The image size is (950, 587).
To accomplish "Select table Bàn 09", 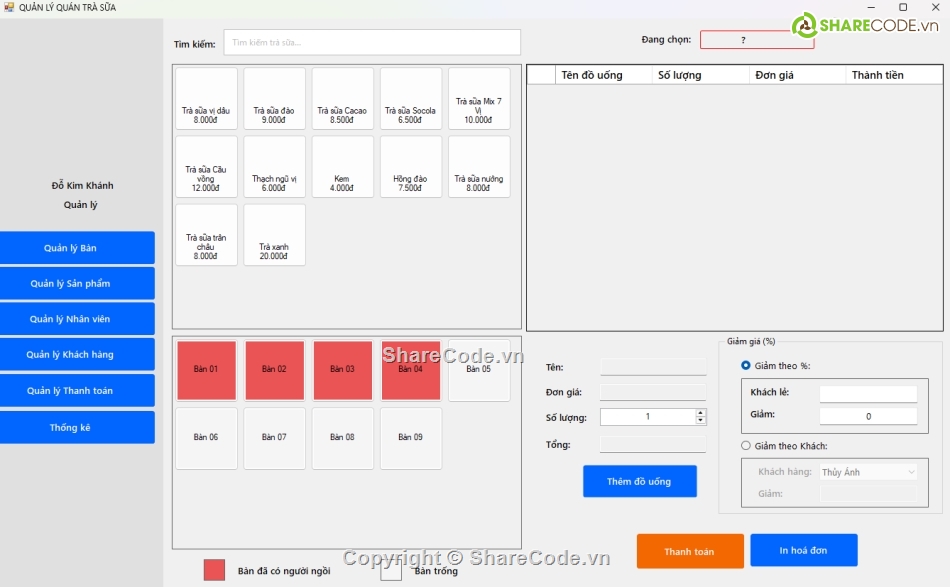I will 411,438.
